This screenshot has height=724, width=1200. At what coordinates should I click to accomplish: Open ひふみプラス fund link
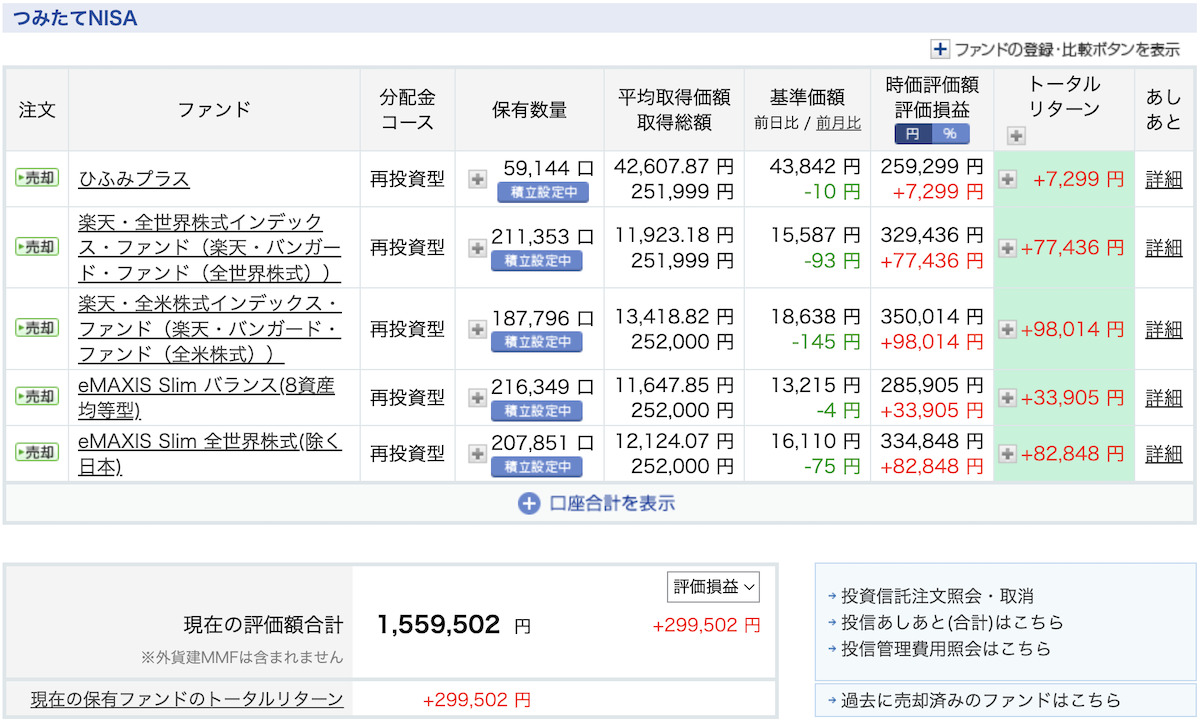click(x=134, y=179)
